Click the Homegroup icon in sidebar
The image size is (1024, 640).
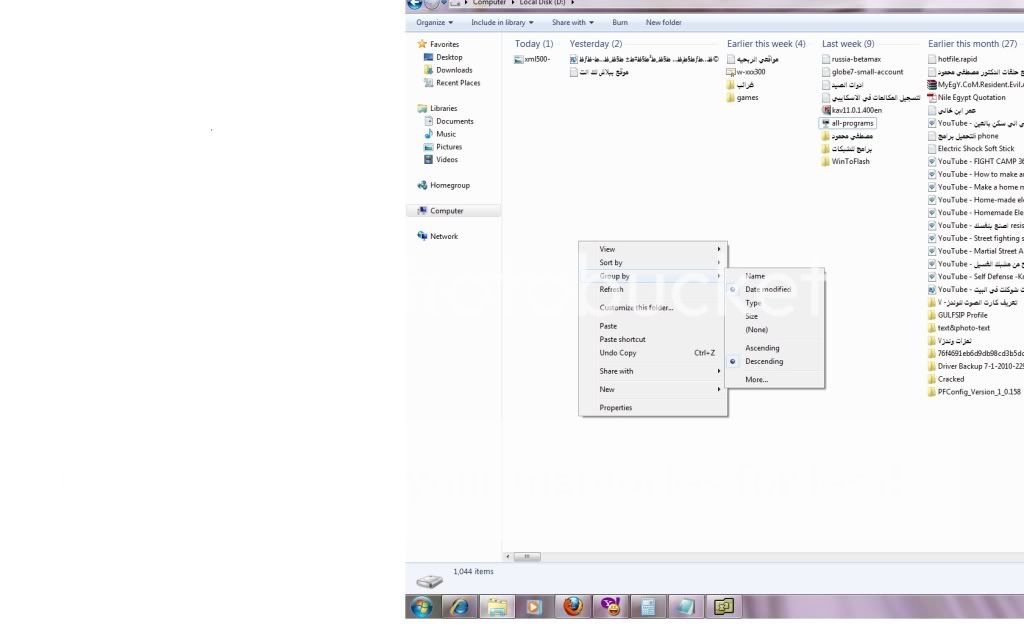pos(422,185)
